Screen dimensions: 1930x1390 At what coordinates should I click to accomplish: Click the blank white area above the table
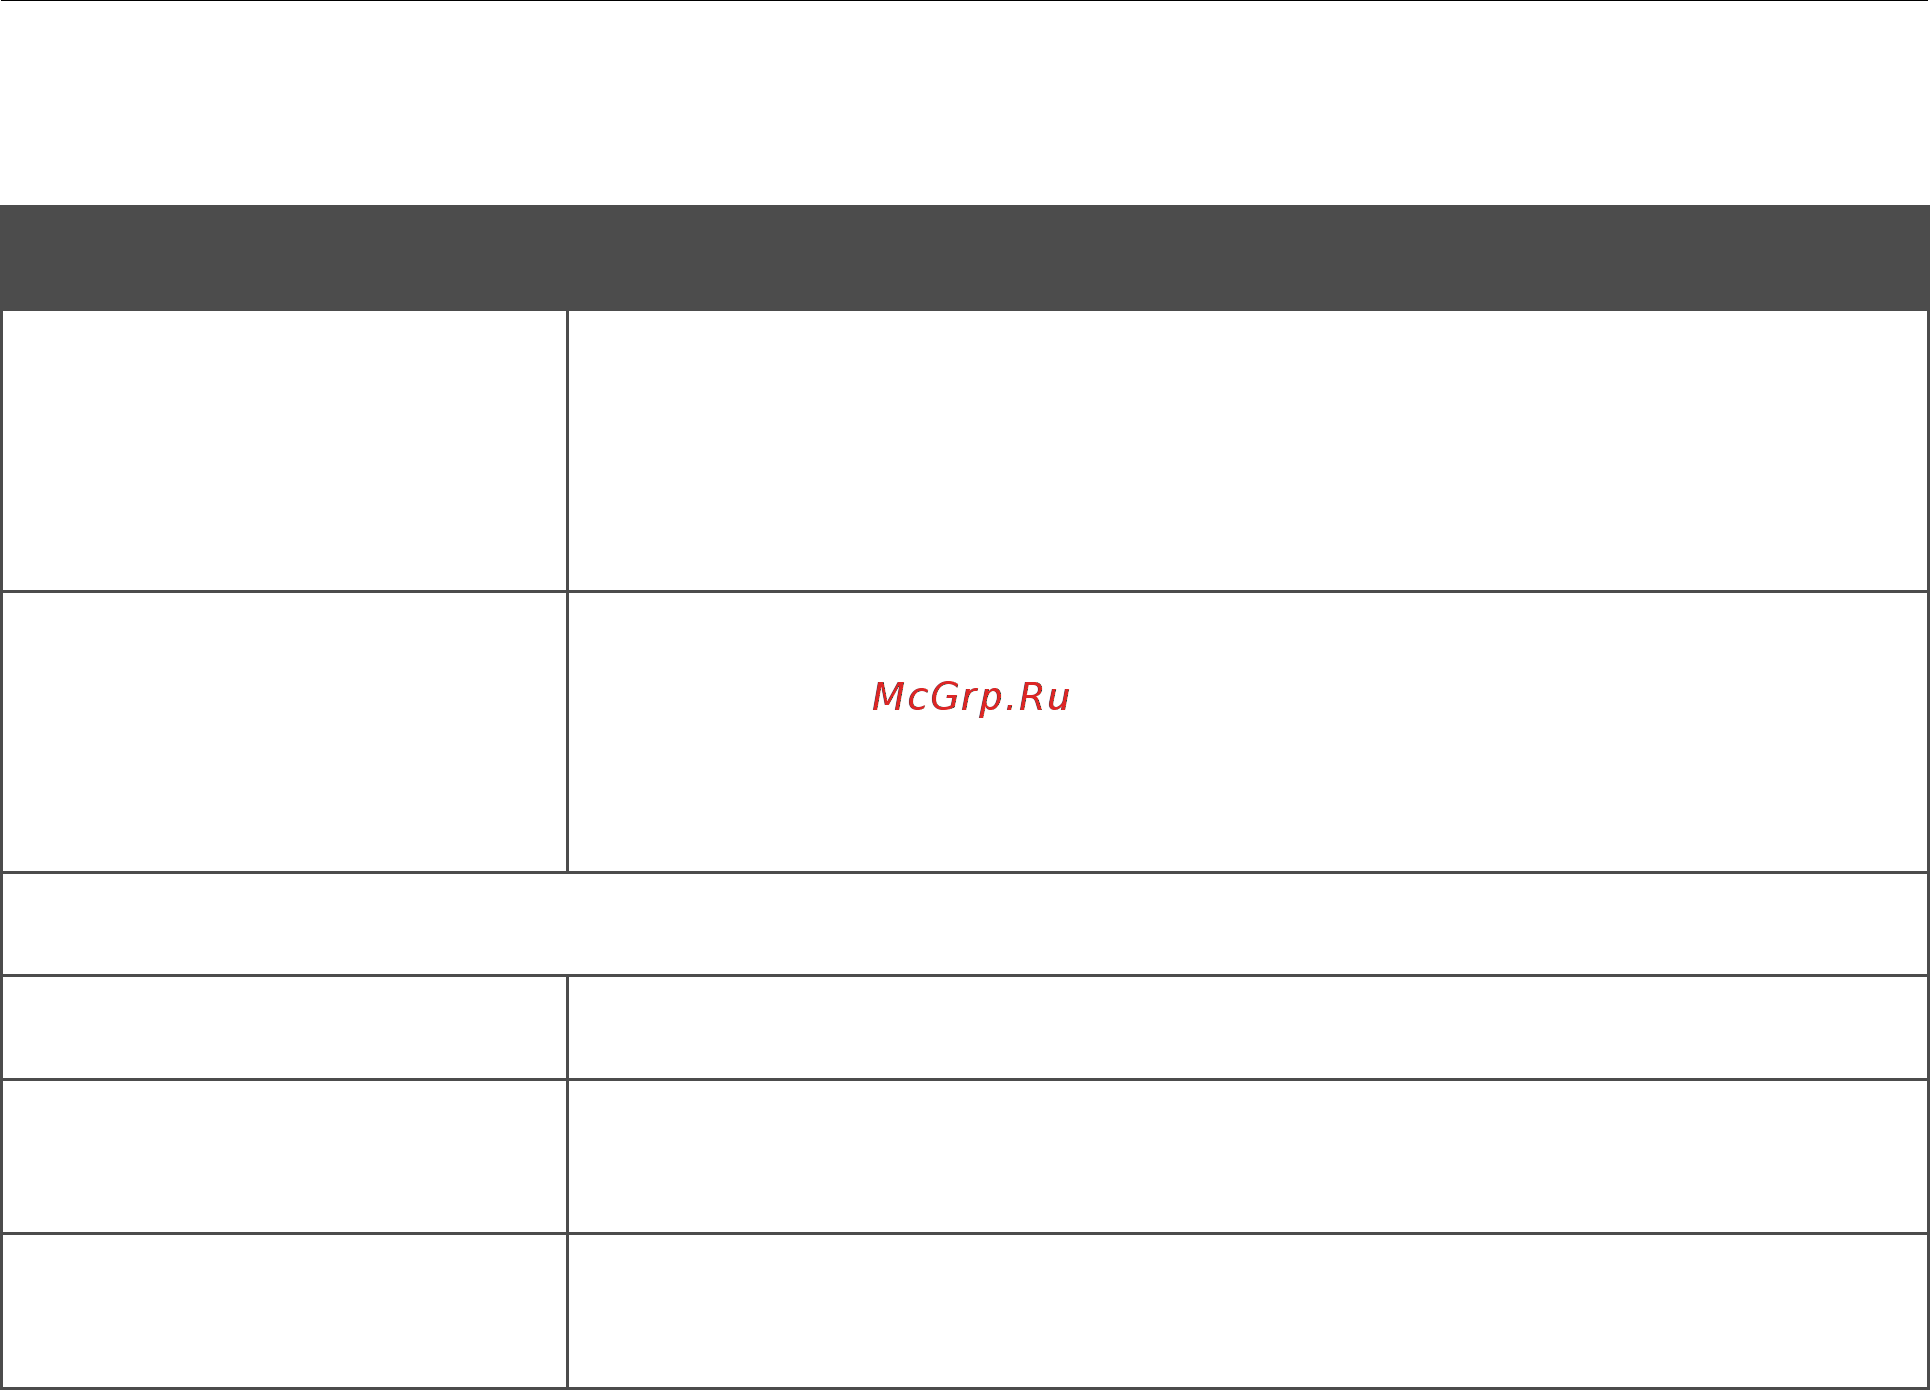pos(965,103)
